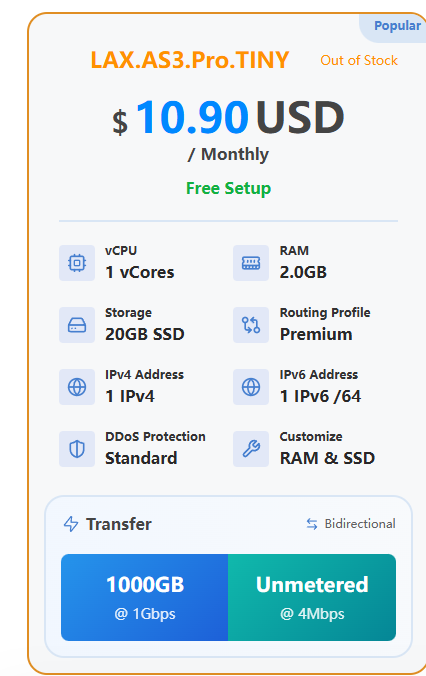The image size is (426, 676).
Task: Click the Routing Profile arrows icon
Action: coord(251,325)
